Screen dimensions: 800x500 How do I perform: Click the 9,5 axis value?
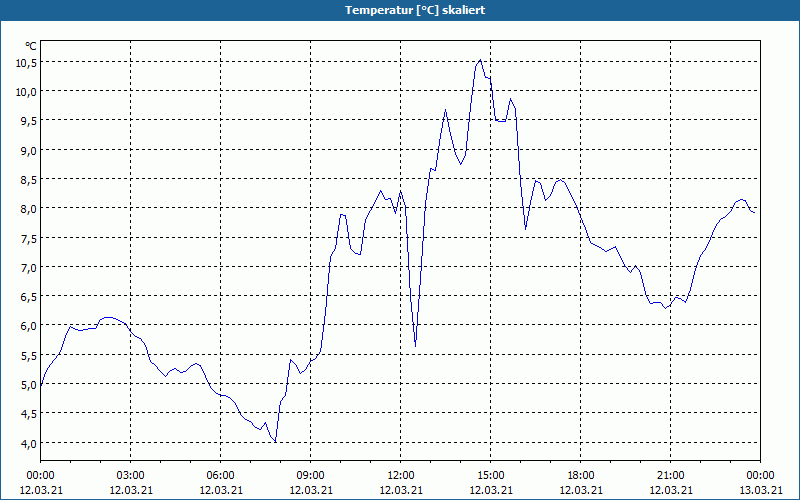click(x=28, y=121)
